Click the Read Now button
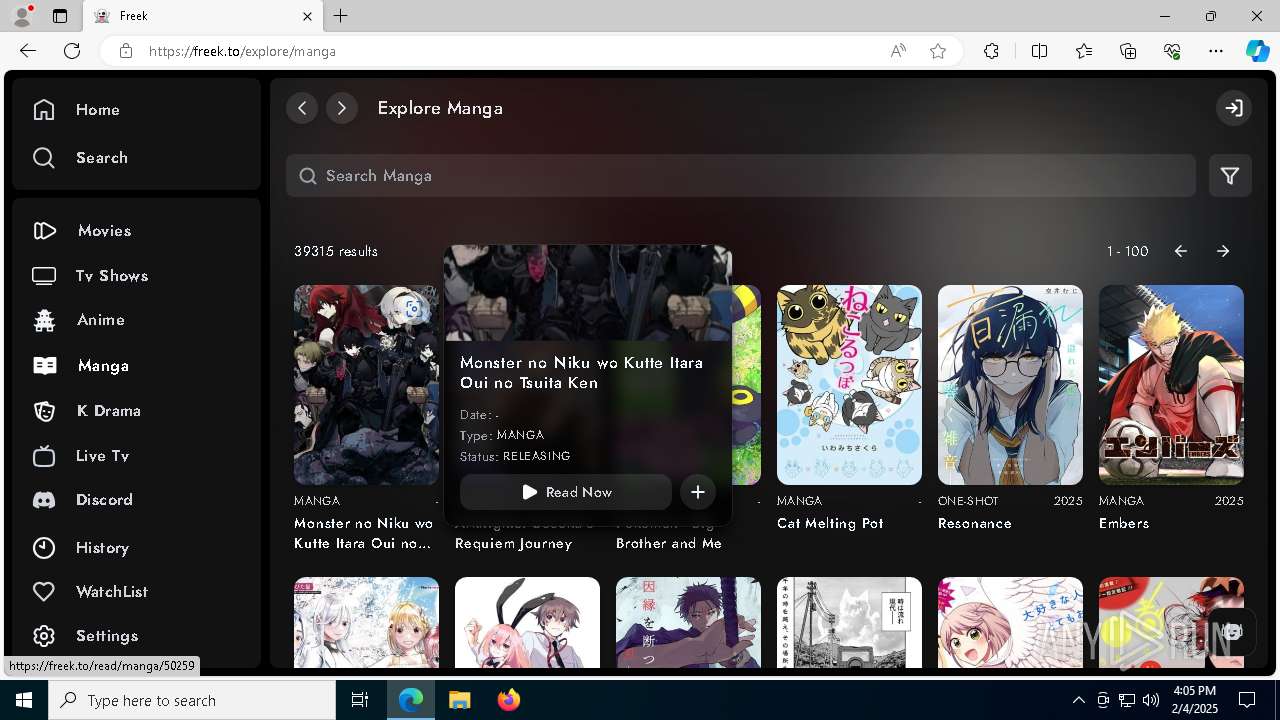 click(566, 492)
